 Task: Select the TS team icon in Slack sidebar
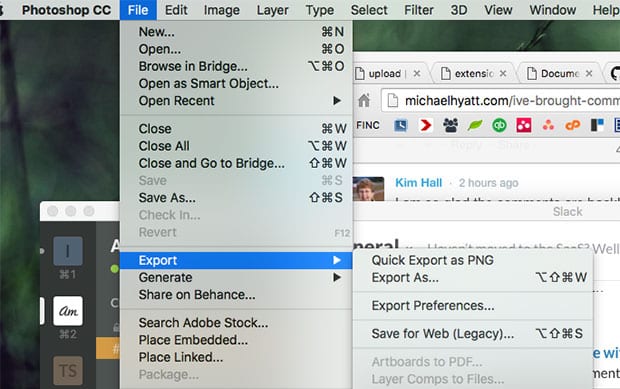(x=68, y=371)
